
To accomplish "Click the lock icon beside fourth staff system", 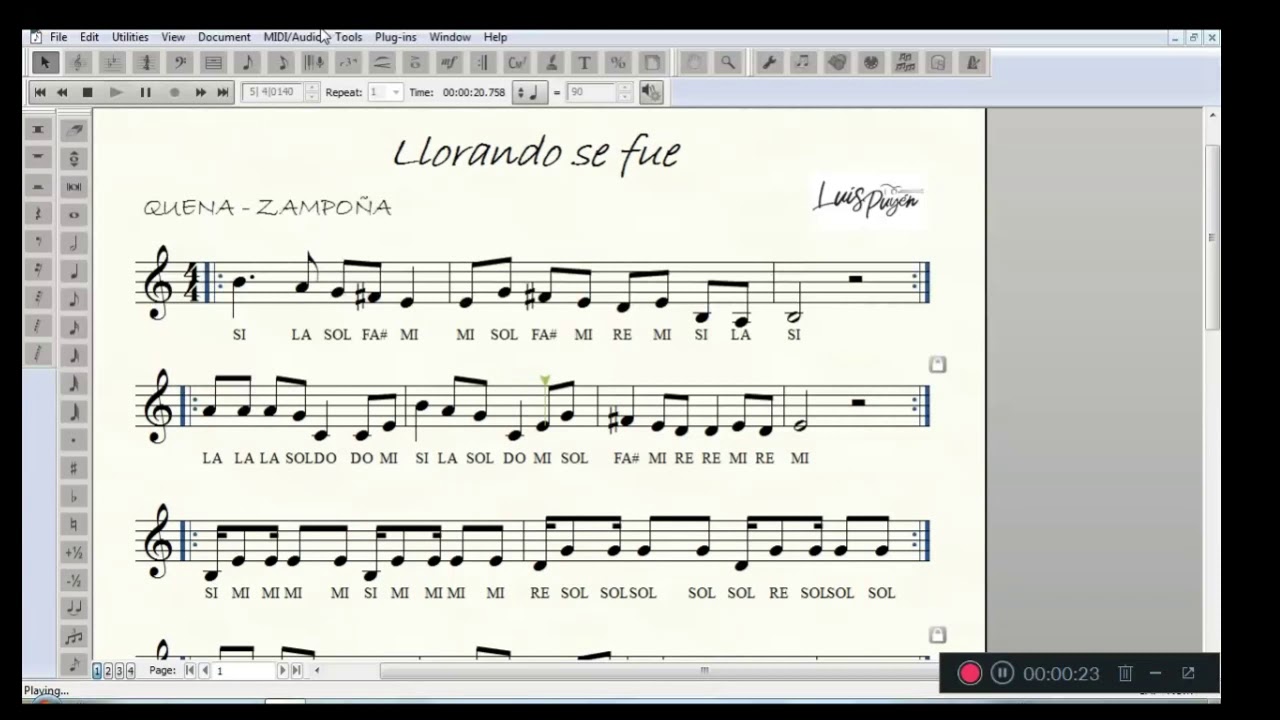I will tap(937, 635).
